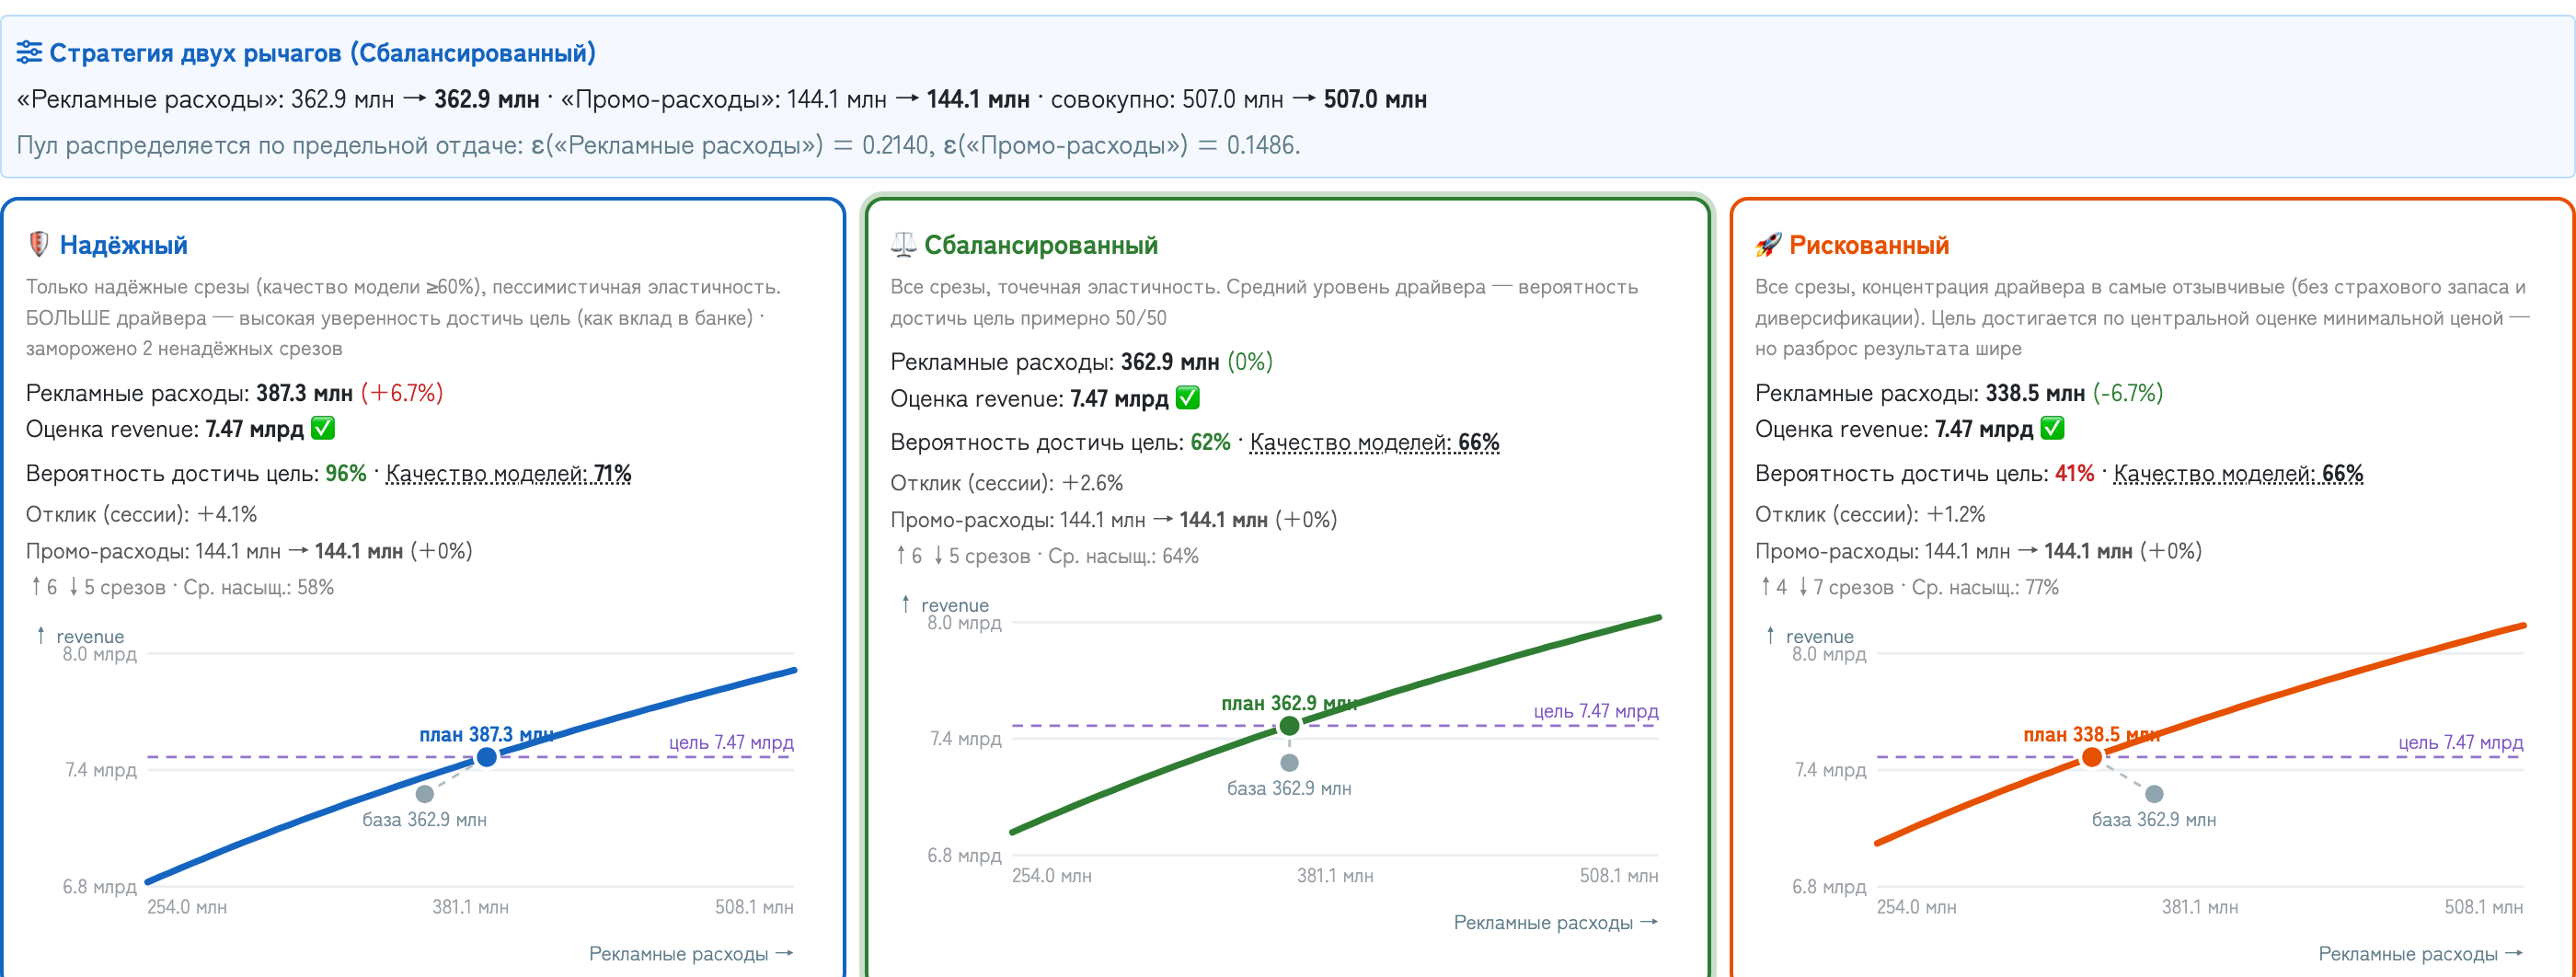Viewport: 2576px width, 977px height.
Task: Click Ср. насыщ.: 64% slice summary
Action: point(1123,556)
